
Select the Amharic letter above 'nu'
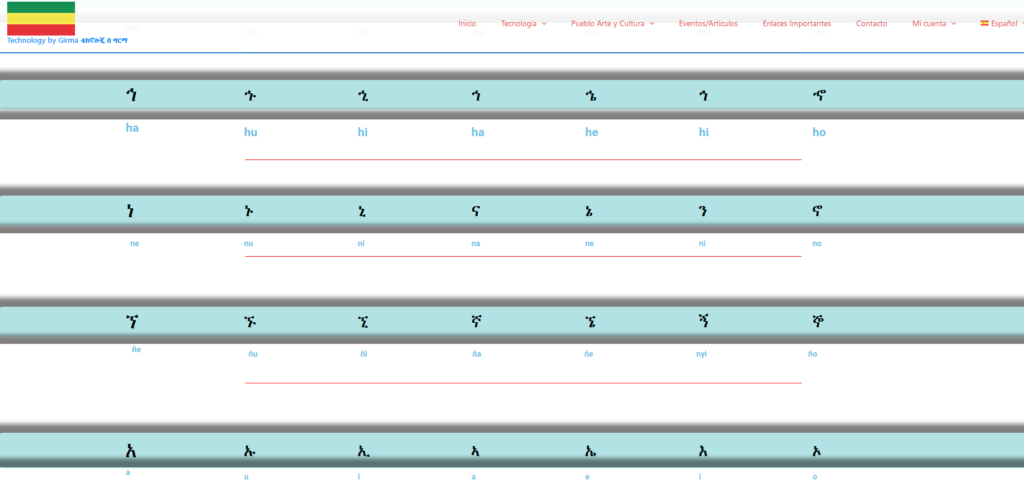click(x=250, y=211)
